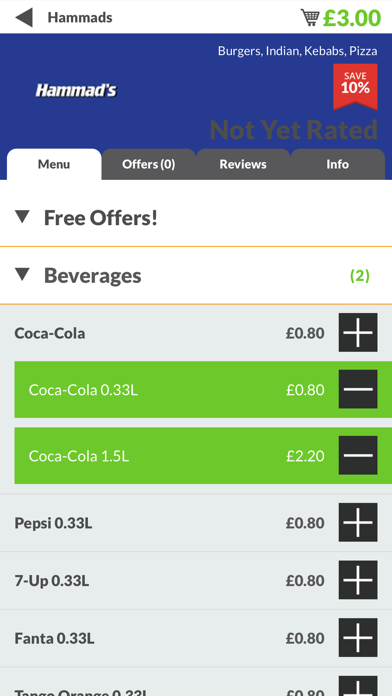Viewport: 392px width, 696px height.
Task: Collapse the Free Offers! section triangle
Action: [x=22, y=217]
